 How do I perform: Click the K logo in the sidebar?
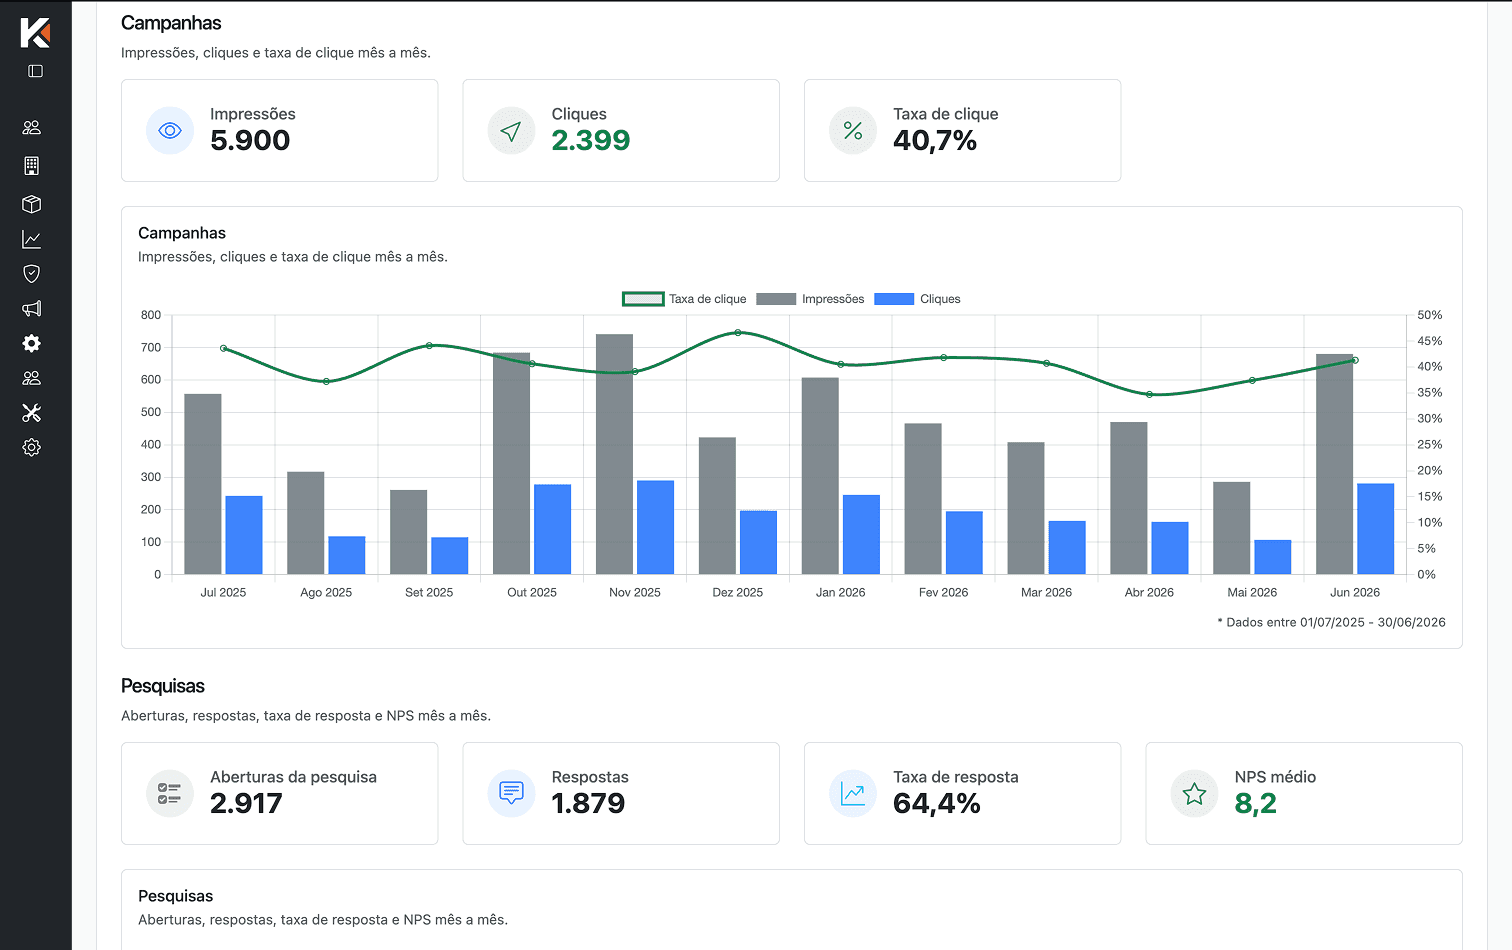coord(35,32)
